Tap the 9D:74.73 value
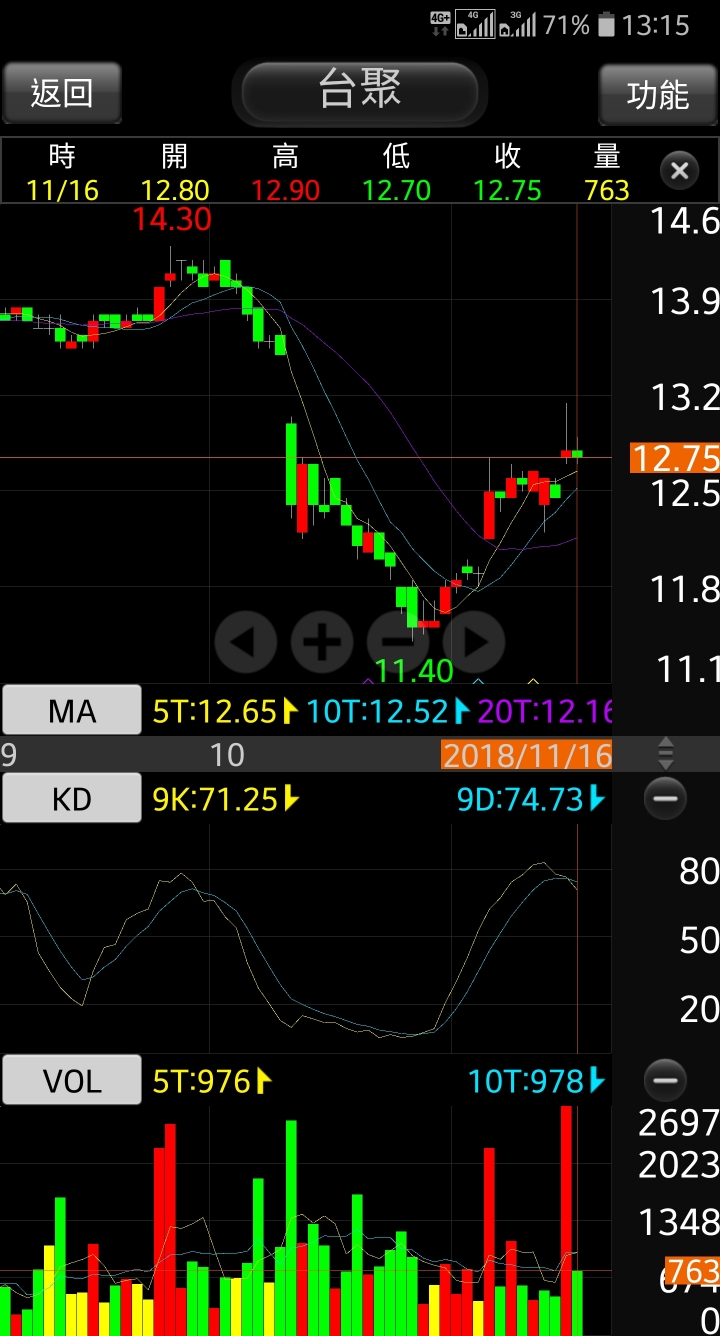 [531, 798]
